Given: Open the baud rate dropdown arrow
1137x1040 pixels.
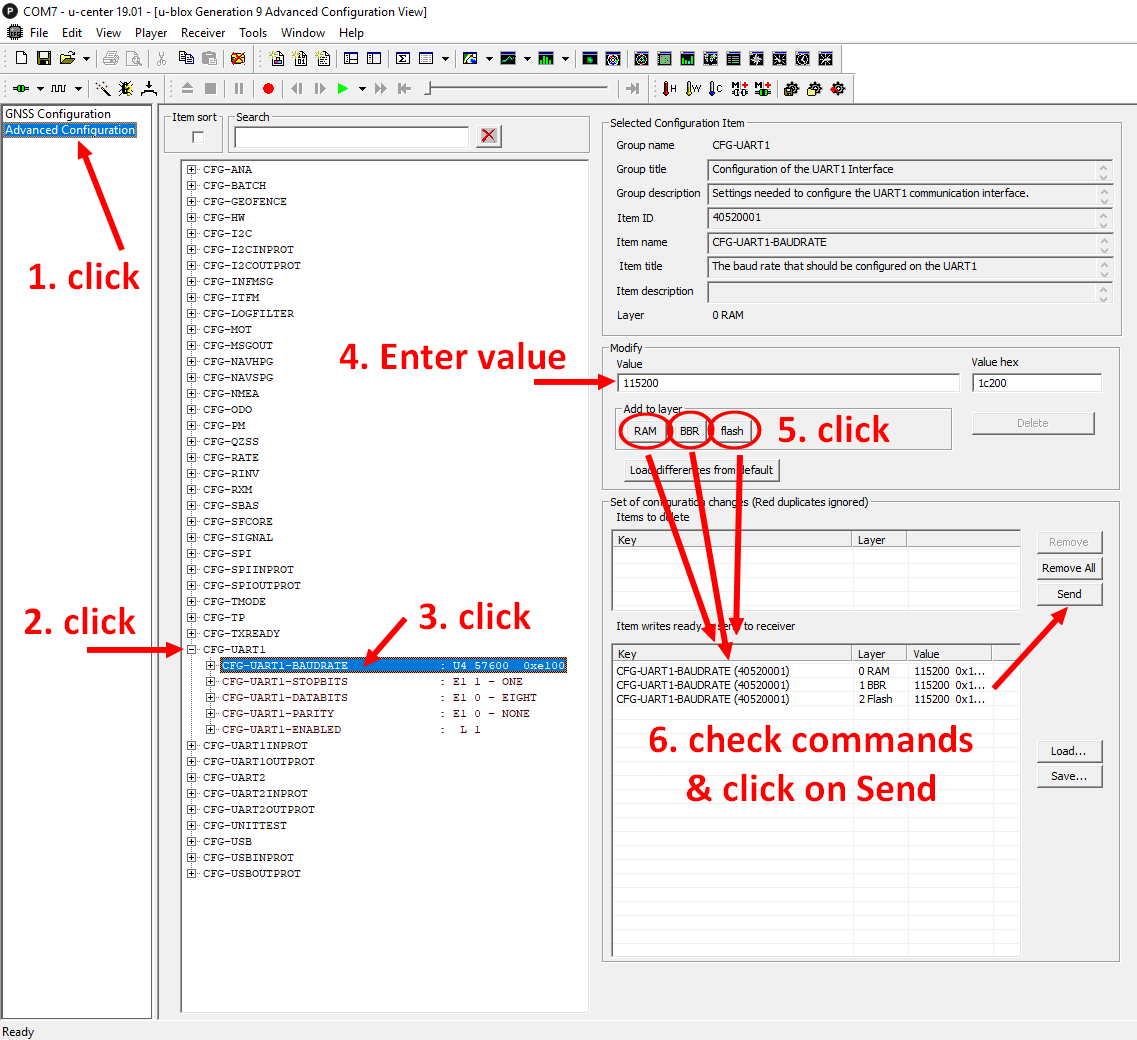Looking at the screenshot, I should point(78,88).
